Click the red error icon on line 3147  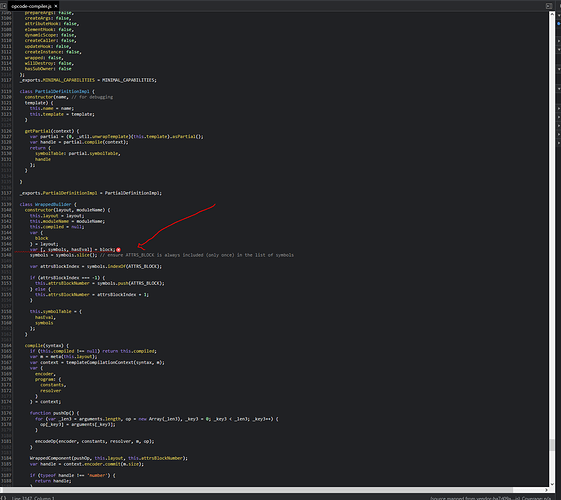point(118,250)
